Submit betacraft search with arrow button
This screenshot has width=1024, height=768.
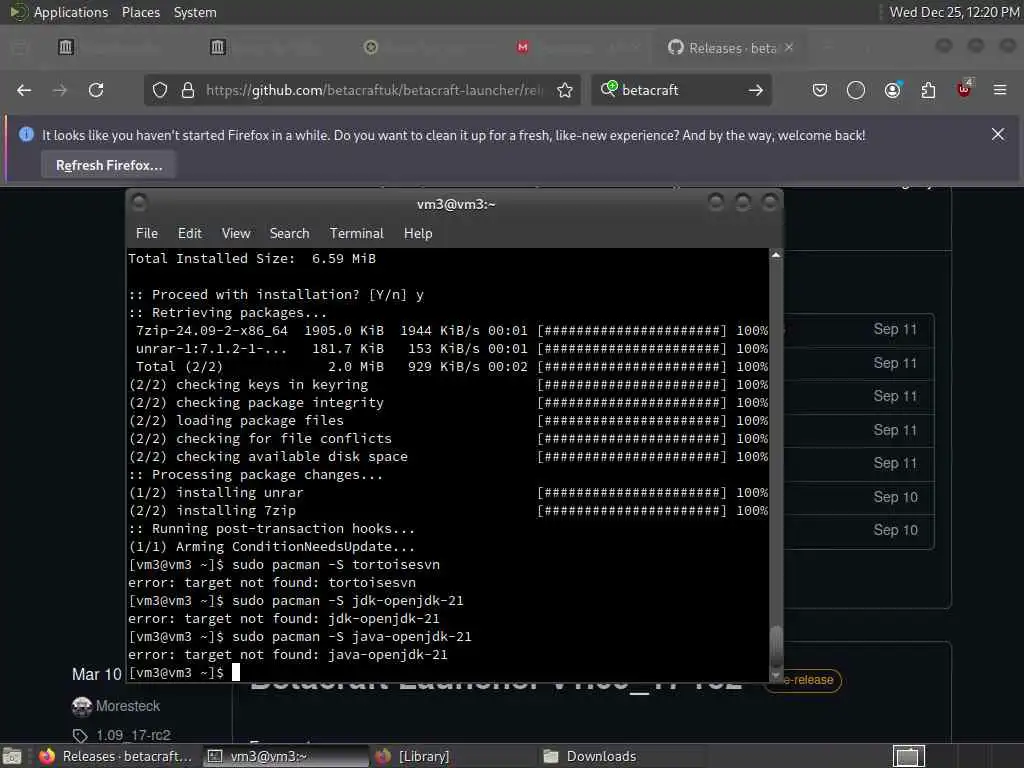coord(756,90)
